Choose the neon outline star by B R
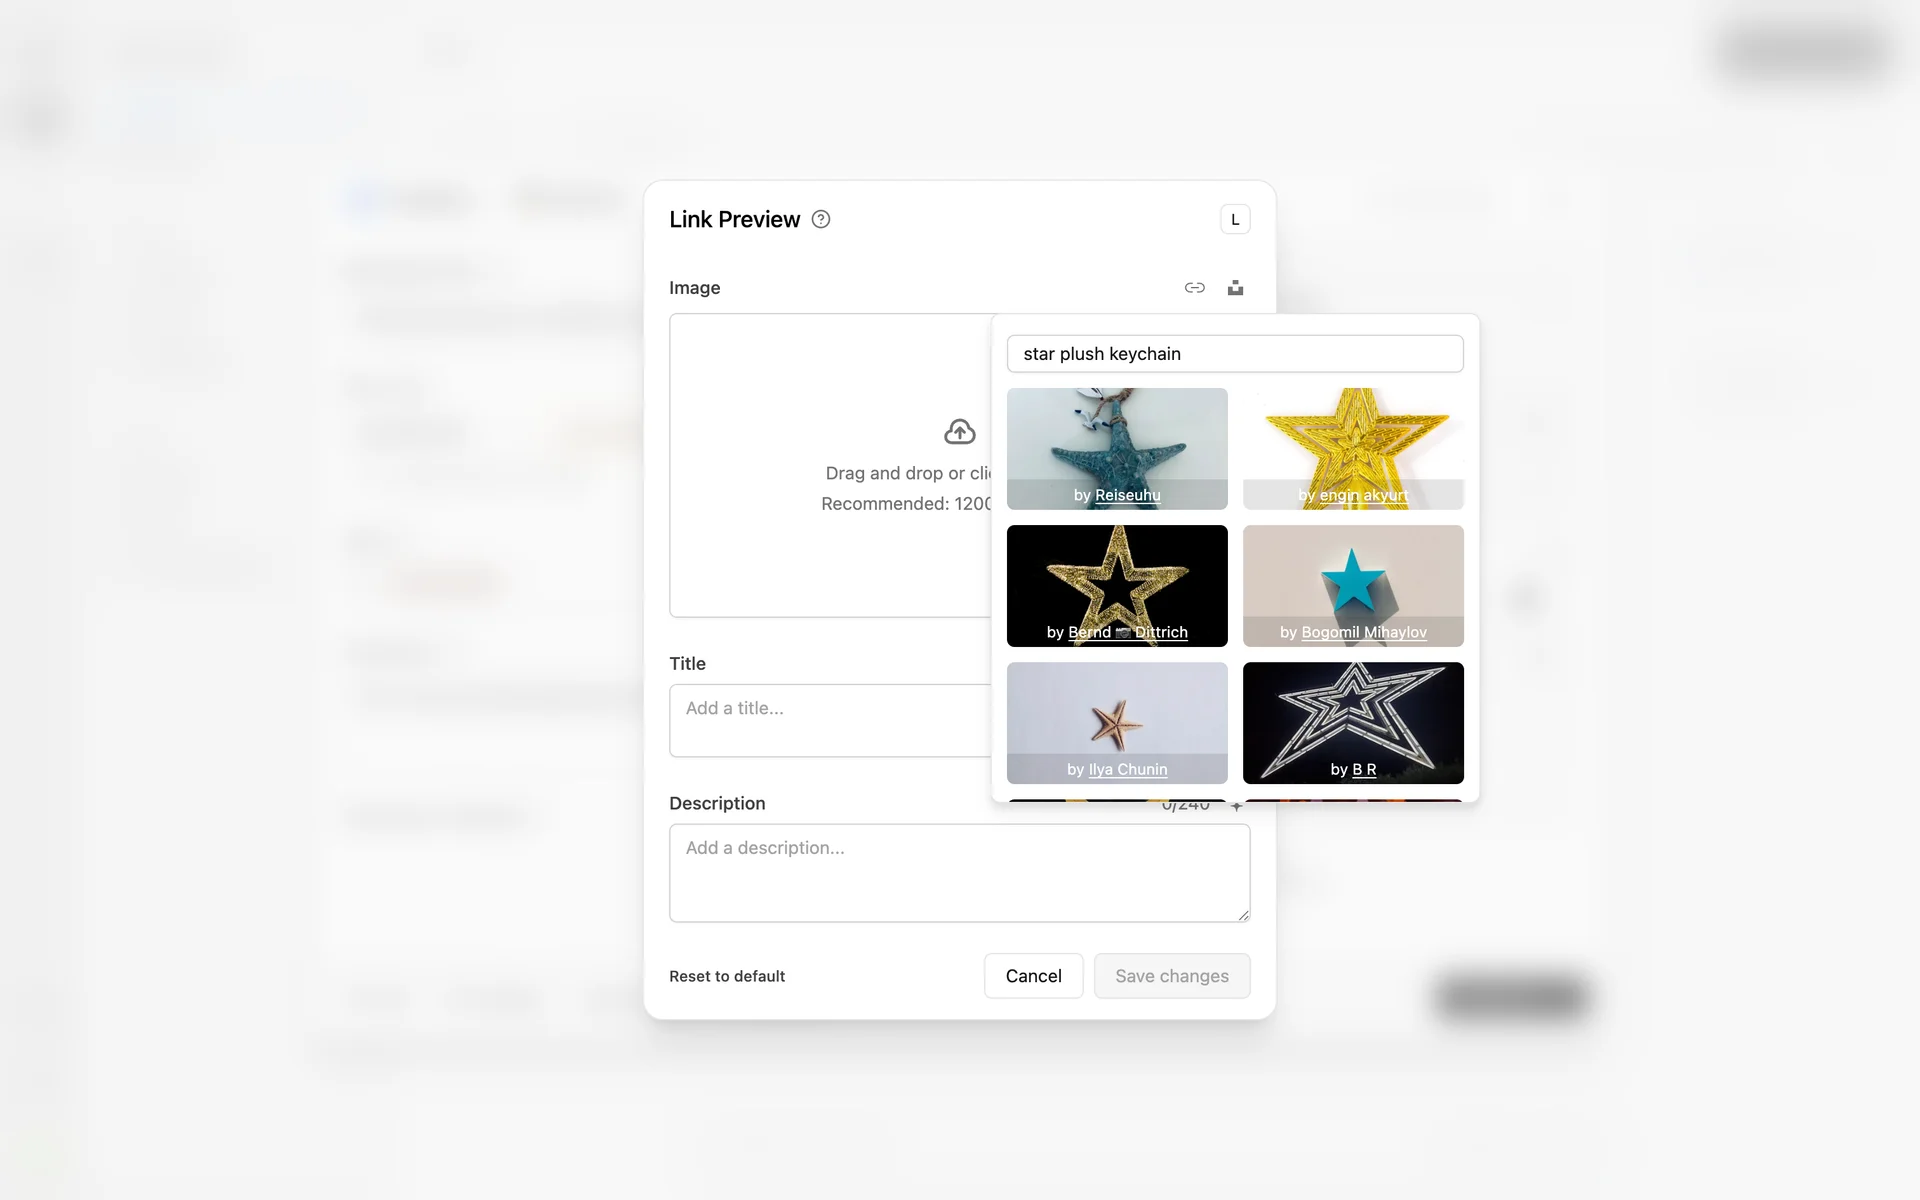 1352,714
